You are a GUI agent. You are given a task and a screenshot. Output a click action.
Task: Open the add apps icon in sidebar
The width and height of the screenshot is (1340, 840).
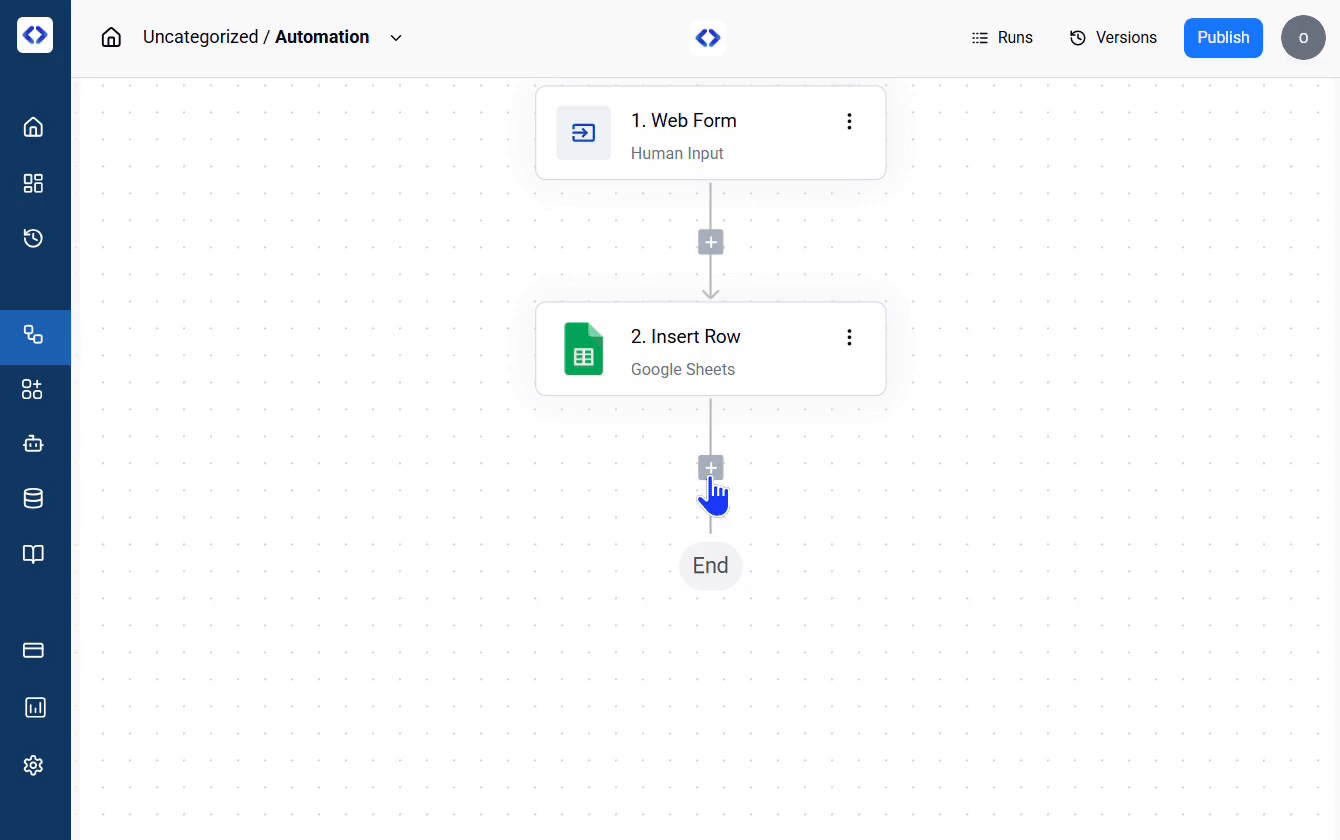[x=33, y=390]
